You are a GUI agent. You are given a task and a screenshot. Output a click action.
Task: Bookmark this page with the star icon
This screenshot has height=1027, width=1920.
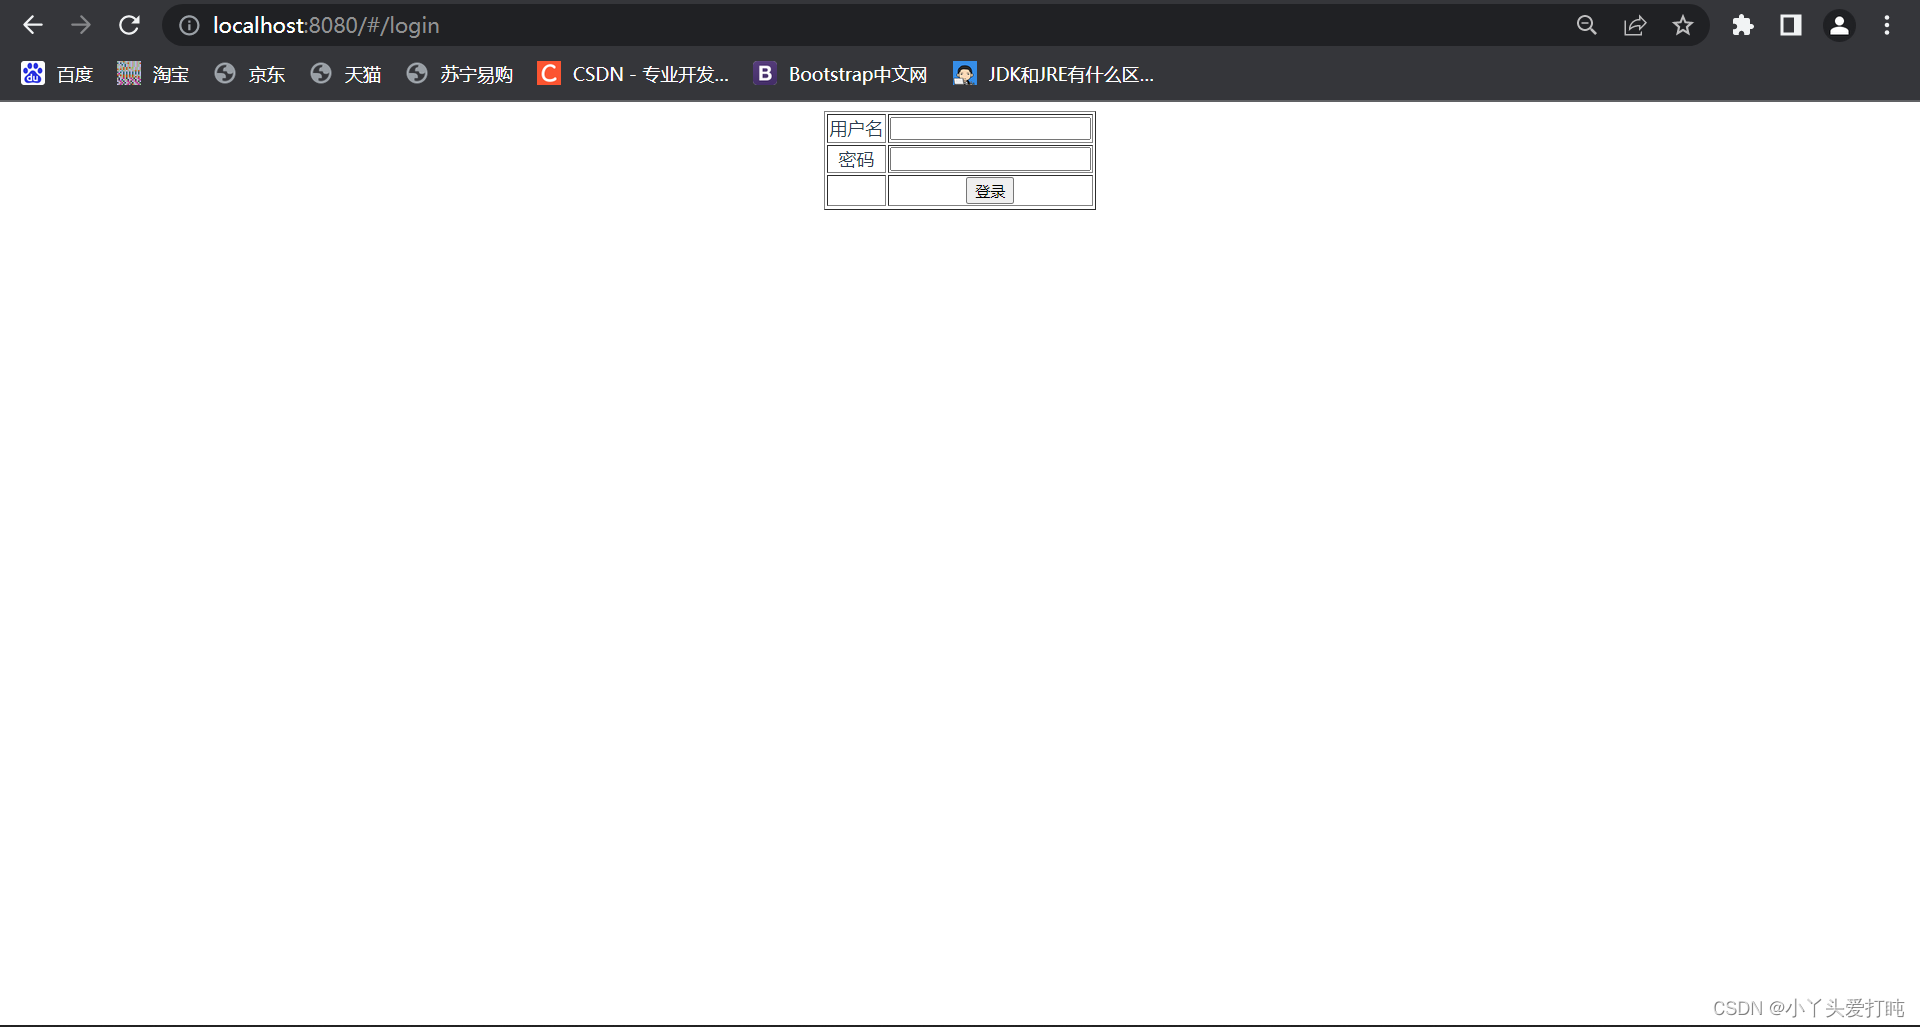pos(1683,25)
